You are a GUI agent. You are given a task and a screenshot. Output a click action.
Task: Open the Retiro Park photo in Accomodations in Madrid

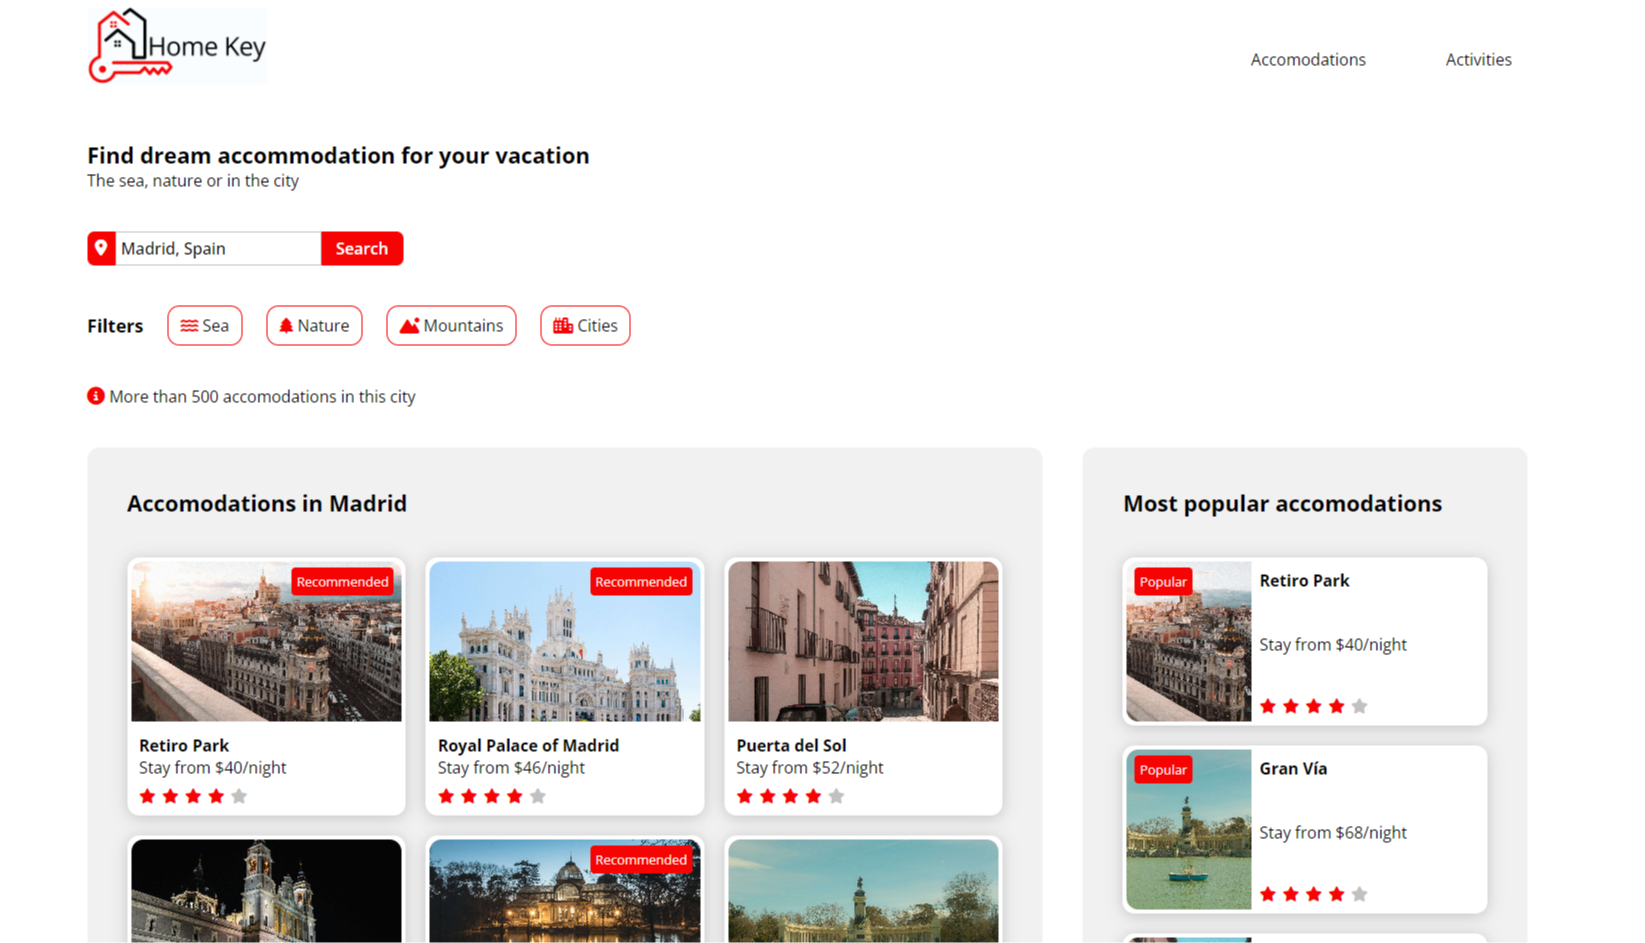[x=266, y=641]
